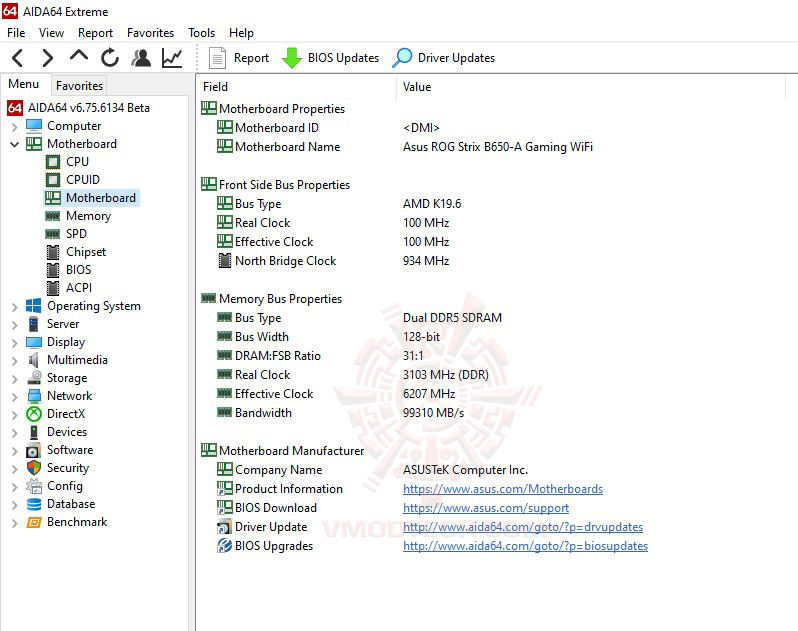Open the Help menu
Image resolution: width=798 pixels, height=631 pixels.
tap(241, 33)
